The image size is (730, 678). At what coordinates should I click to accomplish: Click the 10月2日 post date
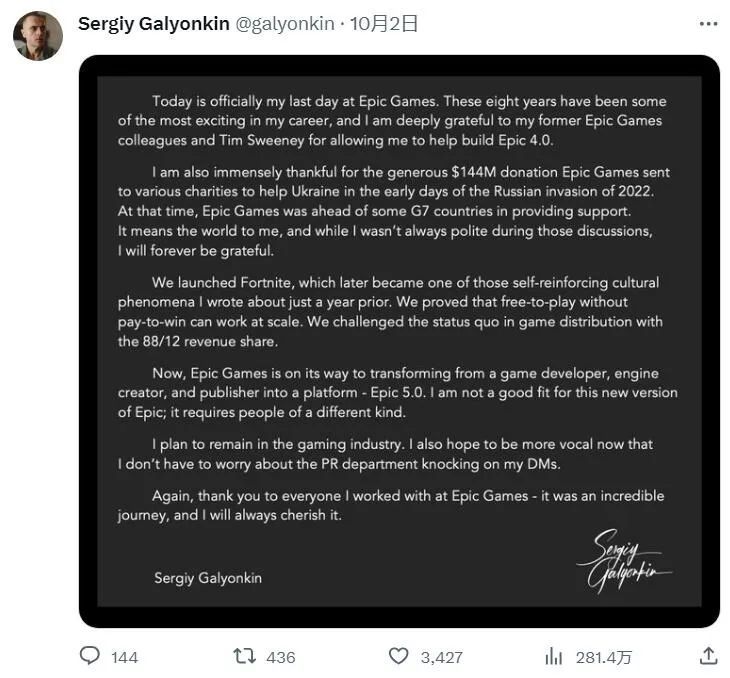tap(384, 24)
